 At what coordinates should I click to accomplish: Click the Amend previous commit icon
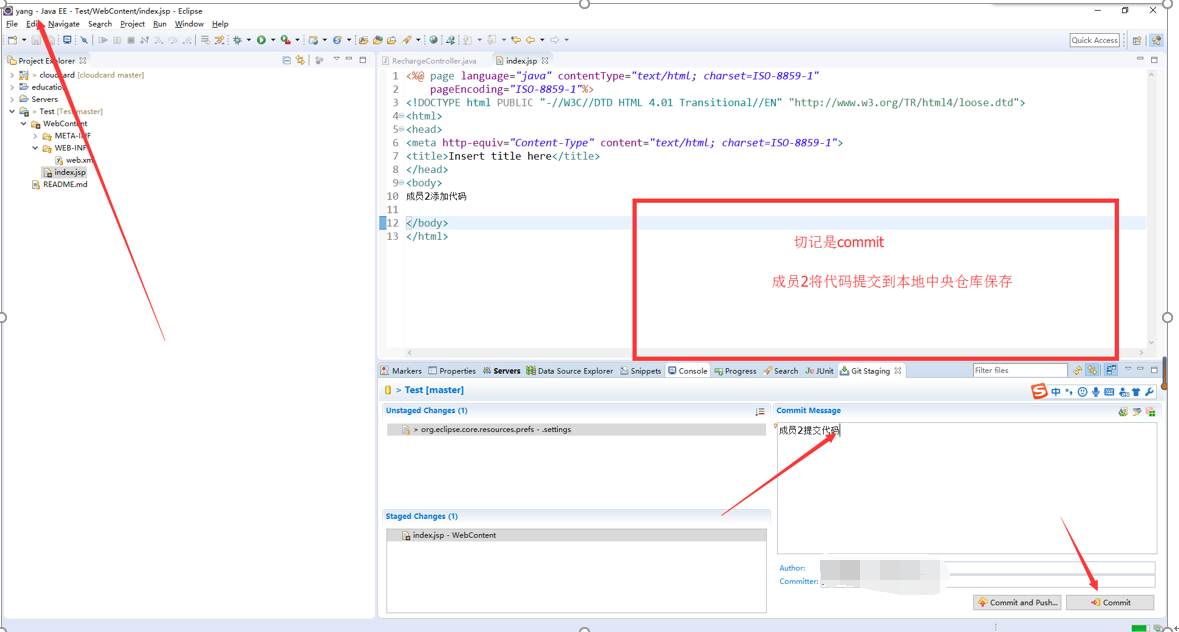coord(1123,412)
